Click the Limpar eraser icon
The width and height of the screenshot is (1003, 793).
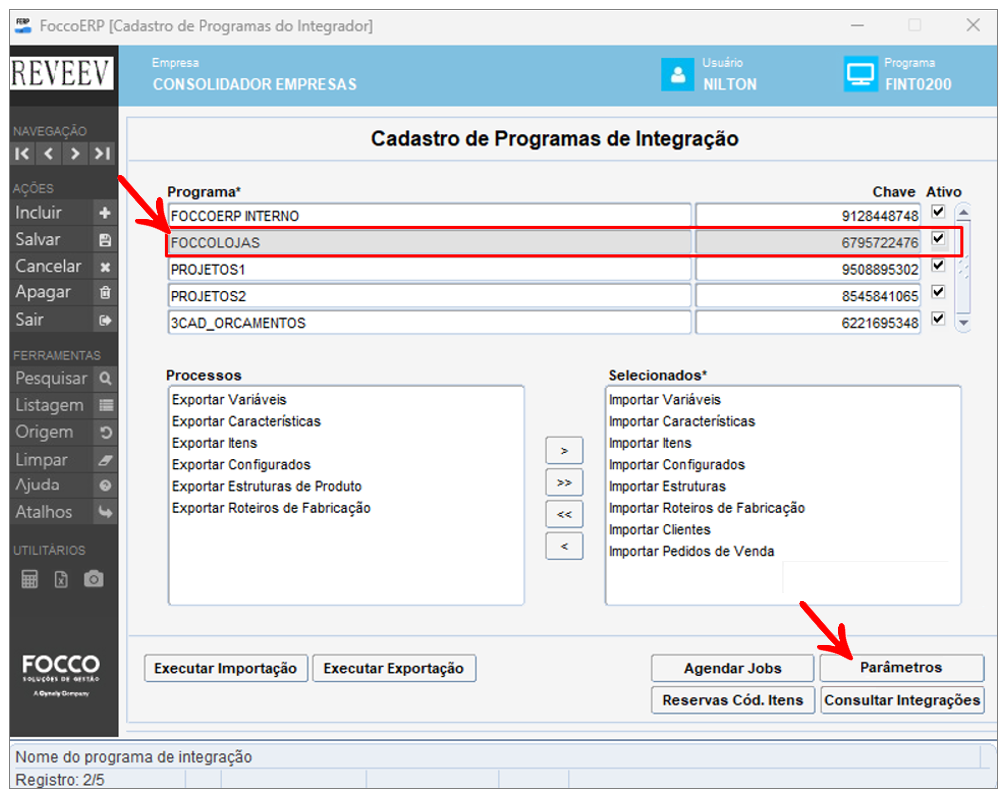point(105,459)
